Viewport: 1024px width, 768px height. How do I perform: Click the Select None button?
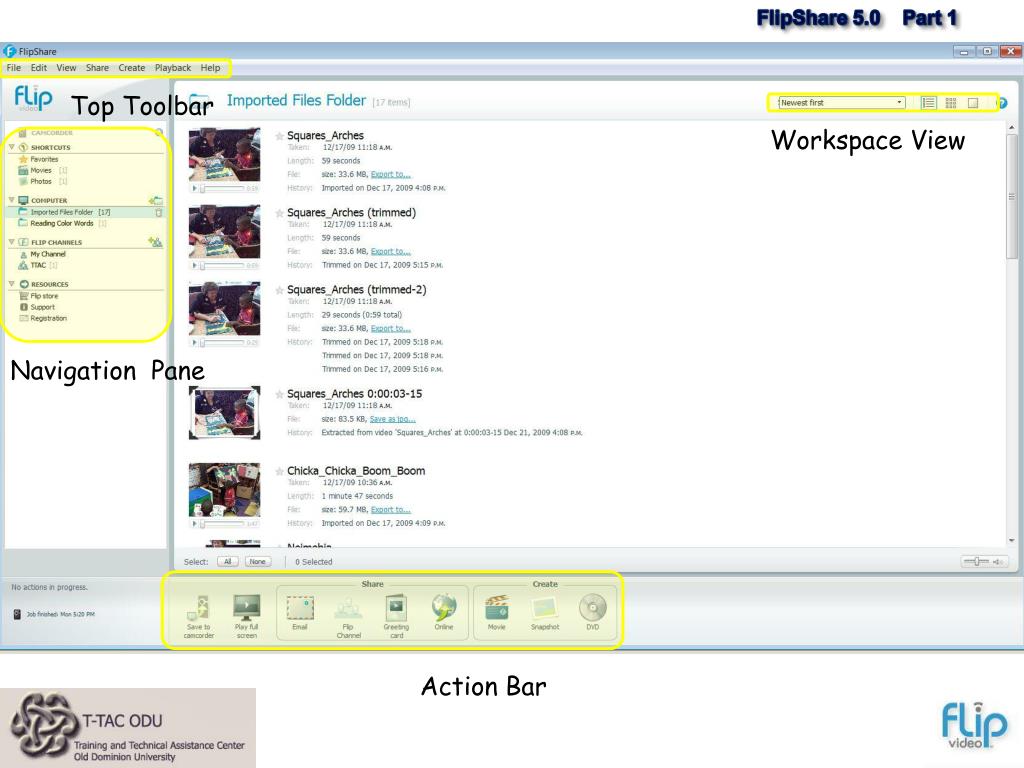pyautogui.click(x=258, y=562)
